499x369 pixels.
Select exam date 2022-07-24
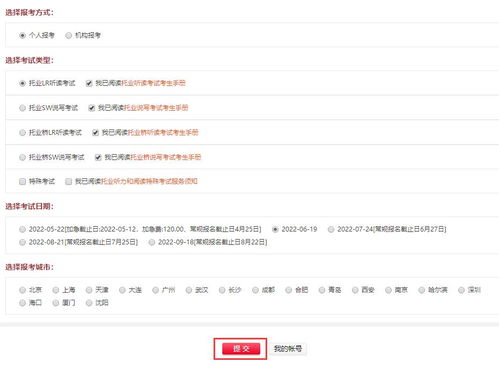(331, 229)
